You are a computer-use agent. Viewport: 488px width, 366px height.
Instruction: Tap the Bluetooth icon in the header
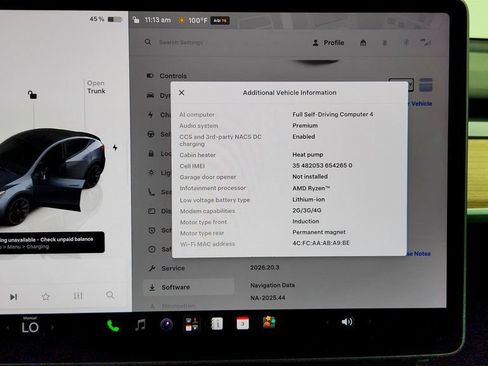(406, 43)
